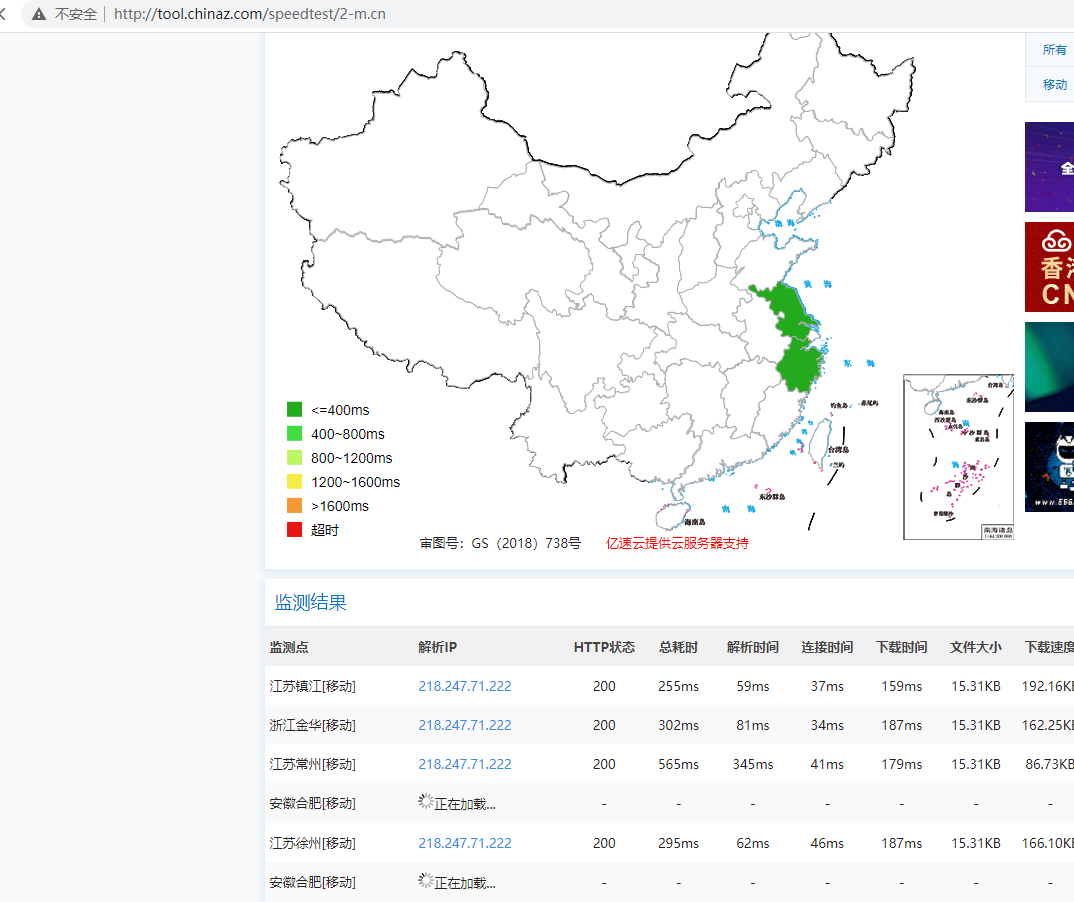Click the 下载时间 column header
This screenshot has width=1074, height=902.
(x=901, y=647)
